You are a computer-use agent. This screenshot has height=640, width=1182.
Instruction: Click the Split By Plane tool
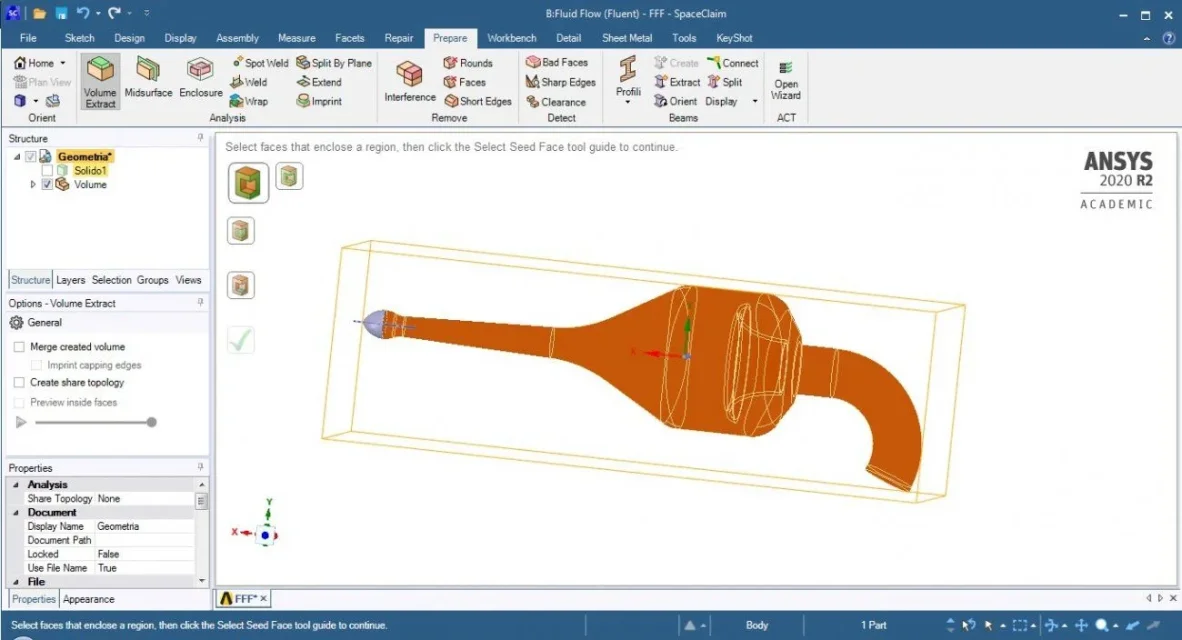pos(334,63)
